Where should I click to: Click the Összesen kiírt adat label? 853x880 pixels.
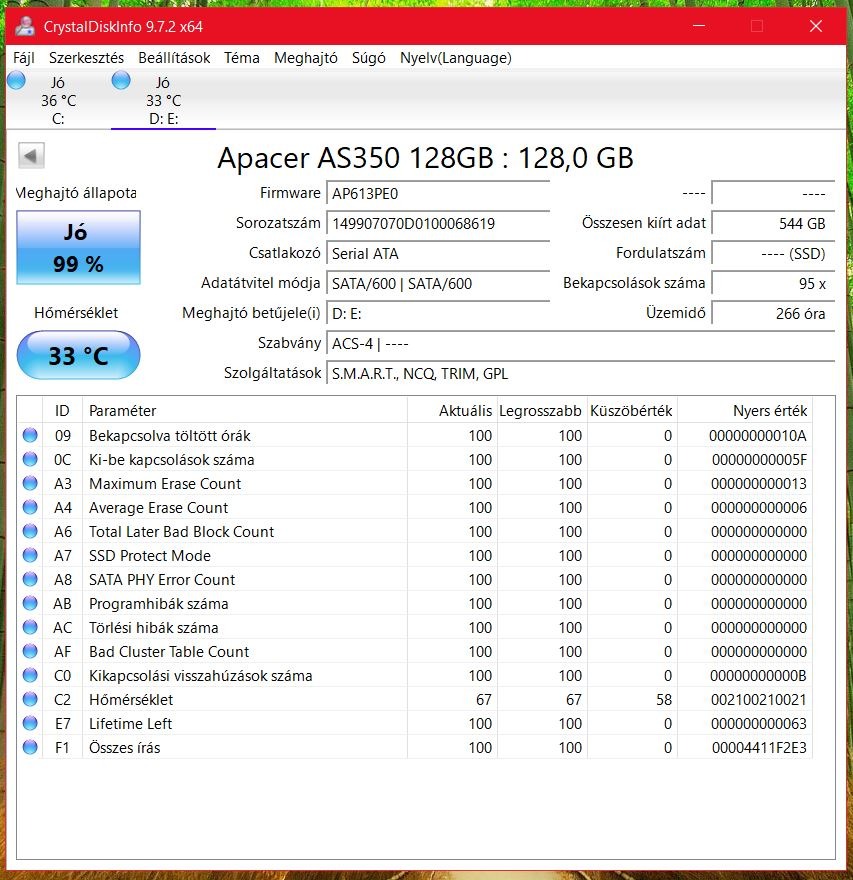tap(644, 223)
